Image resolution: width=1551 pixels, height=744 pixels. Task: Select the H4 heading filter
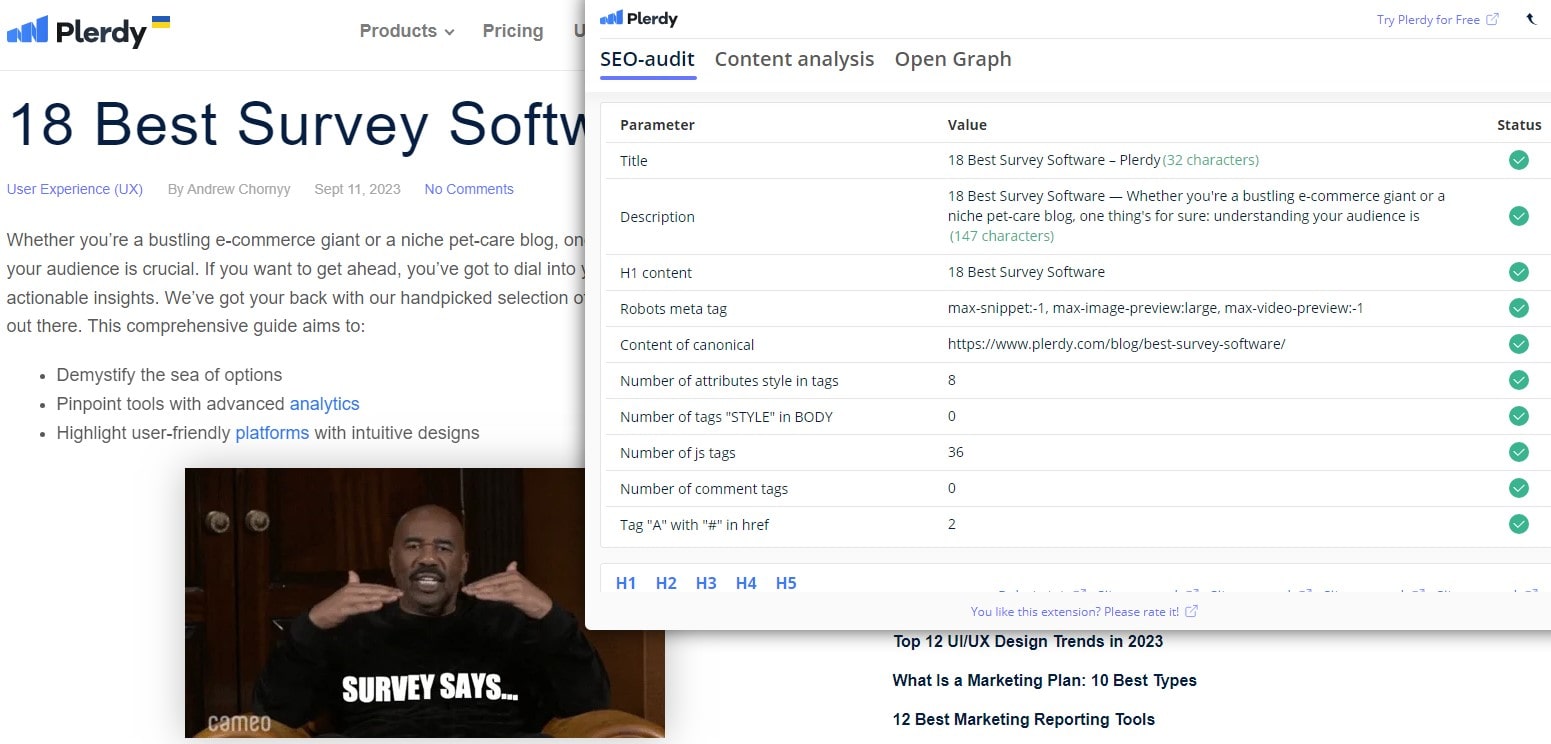(746, 583)
